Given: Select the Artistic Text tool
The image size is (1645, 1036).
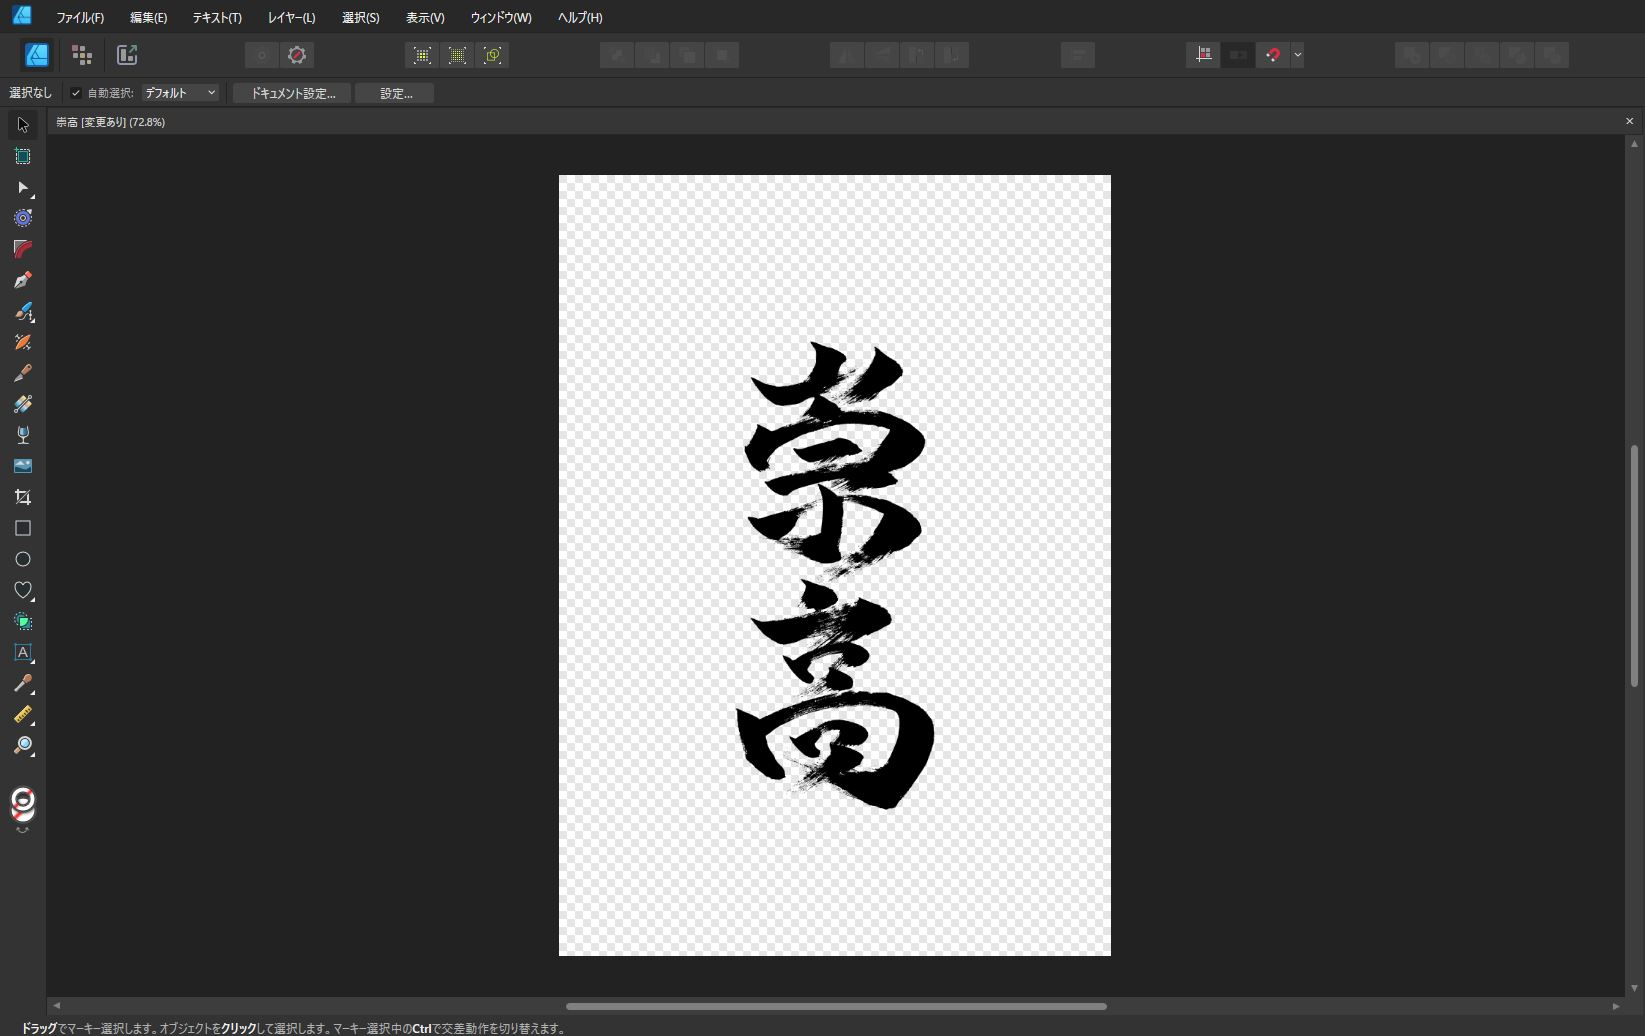Looking at the screenshot, I should tap(23, 652).
